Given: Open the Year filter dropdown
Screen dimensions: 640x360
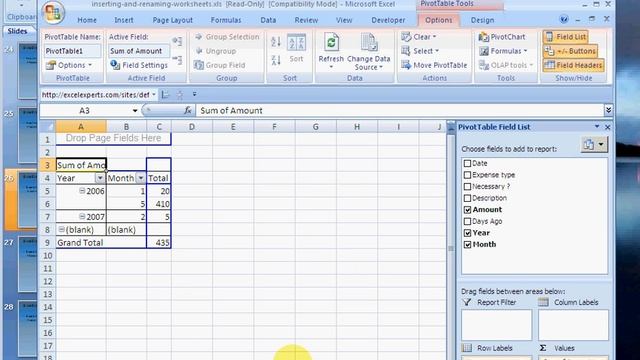Looking at the screenshot, I should (100, 178).
